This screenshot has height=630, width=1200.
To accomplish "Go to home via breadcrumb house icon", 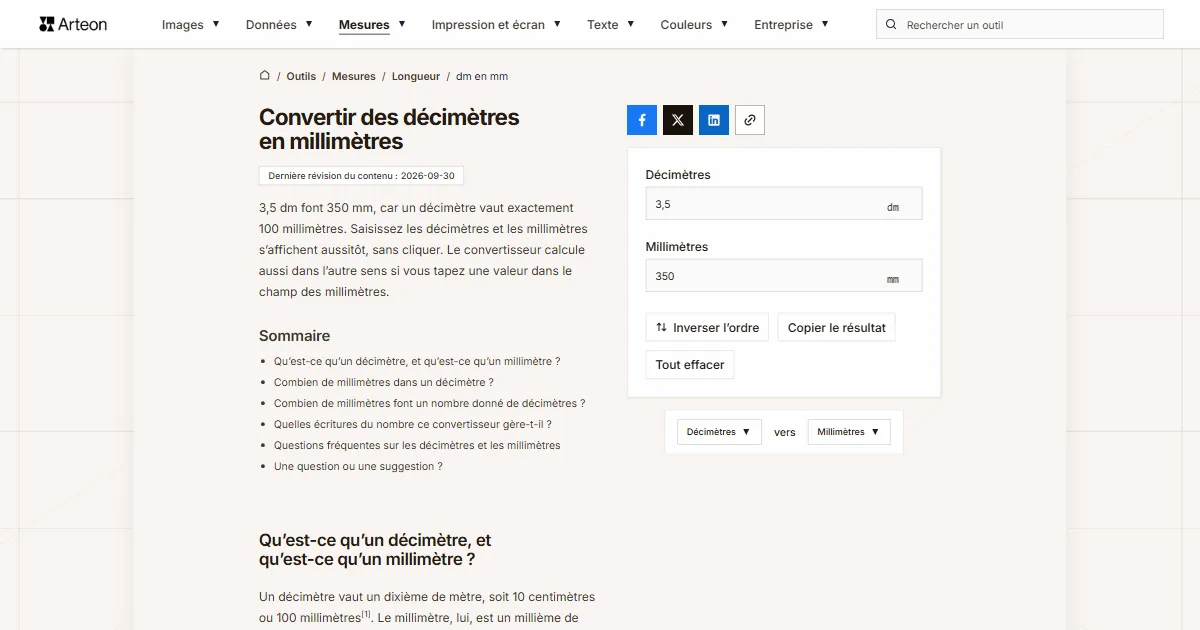I will (265, 76).
